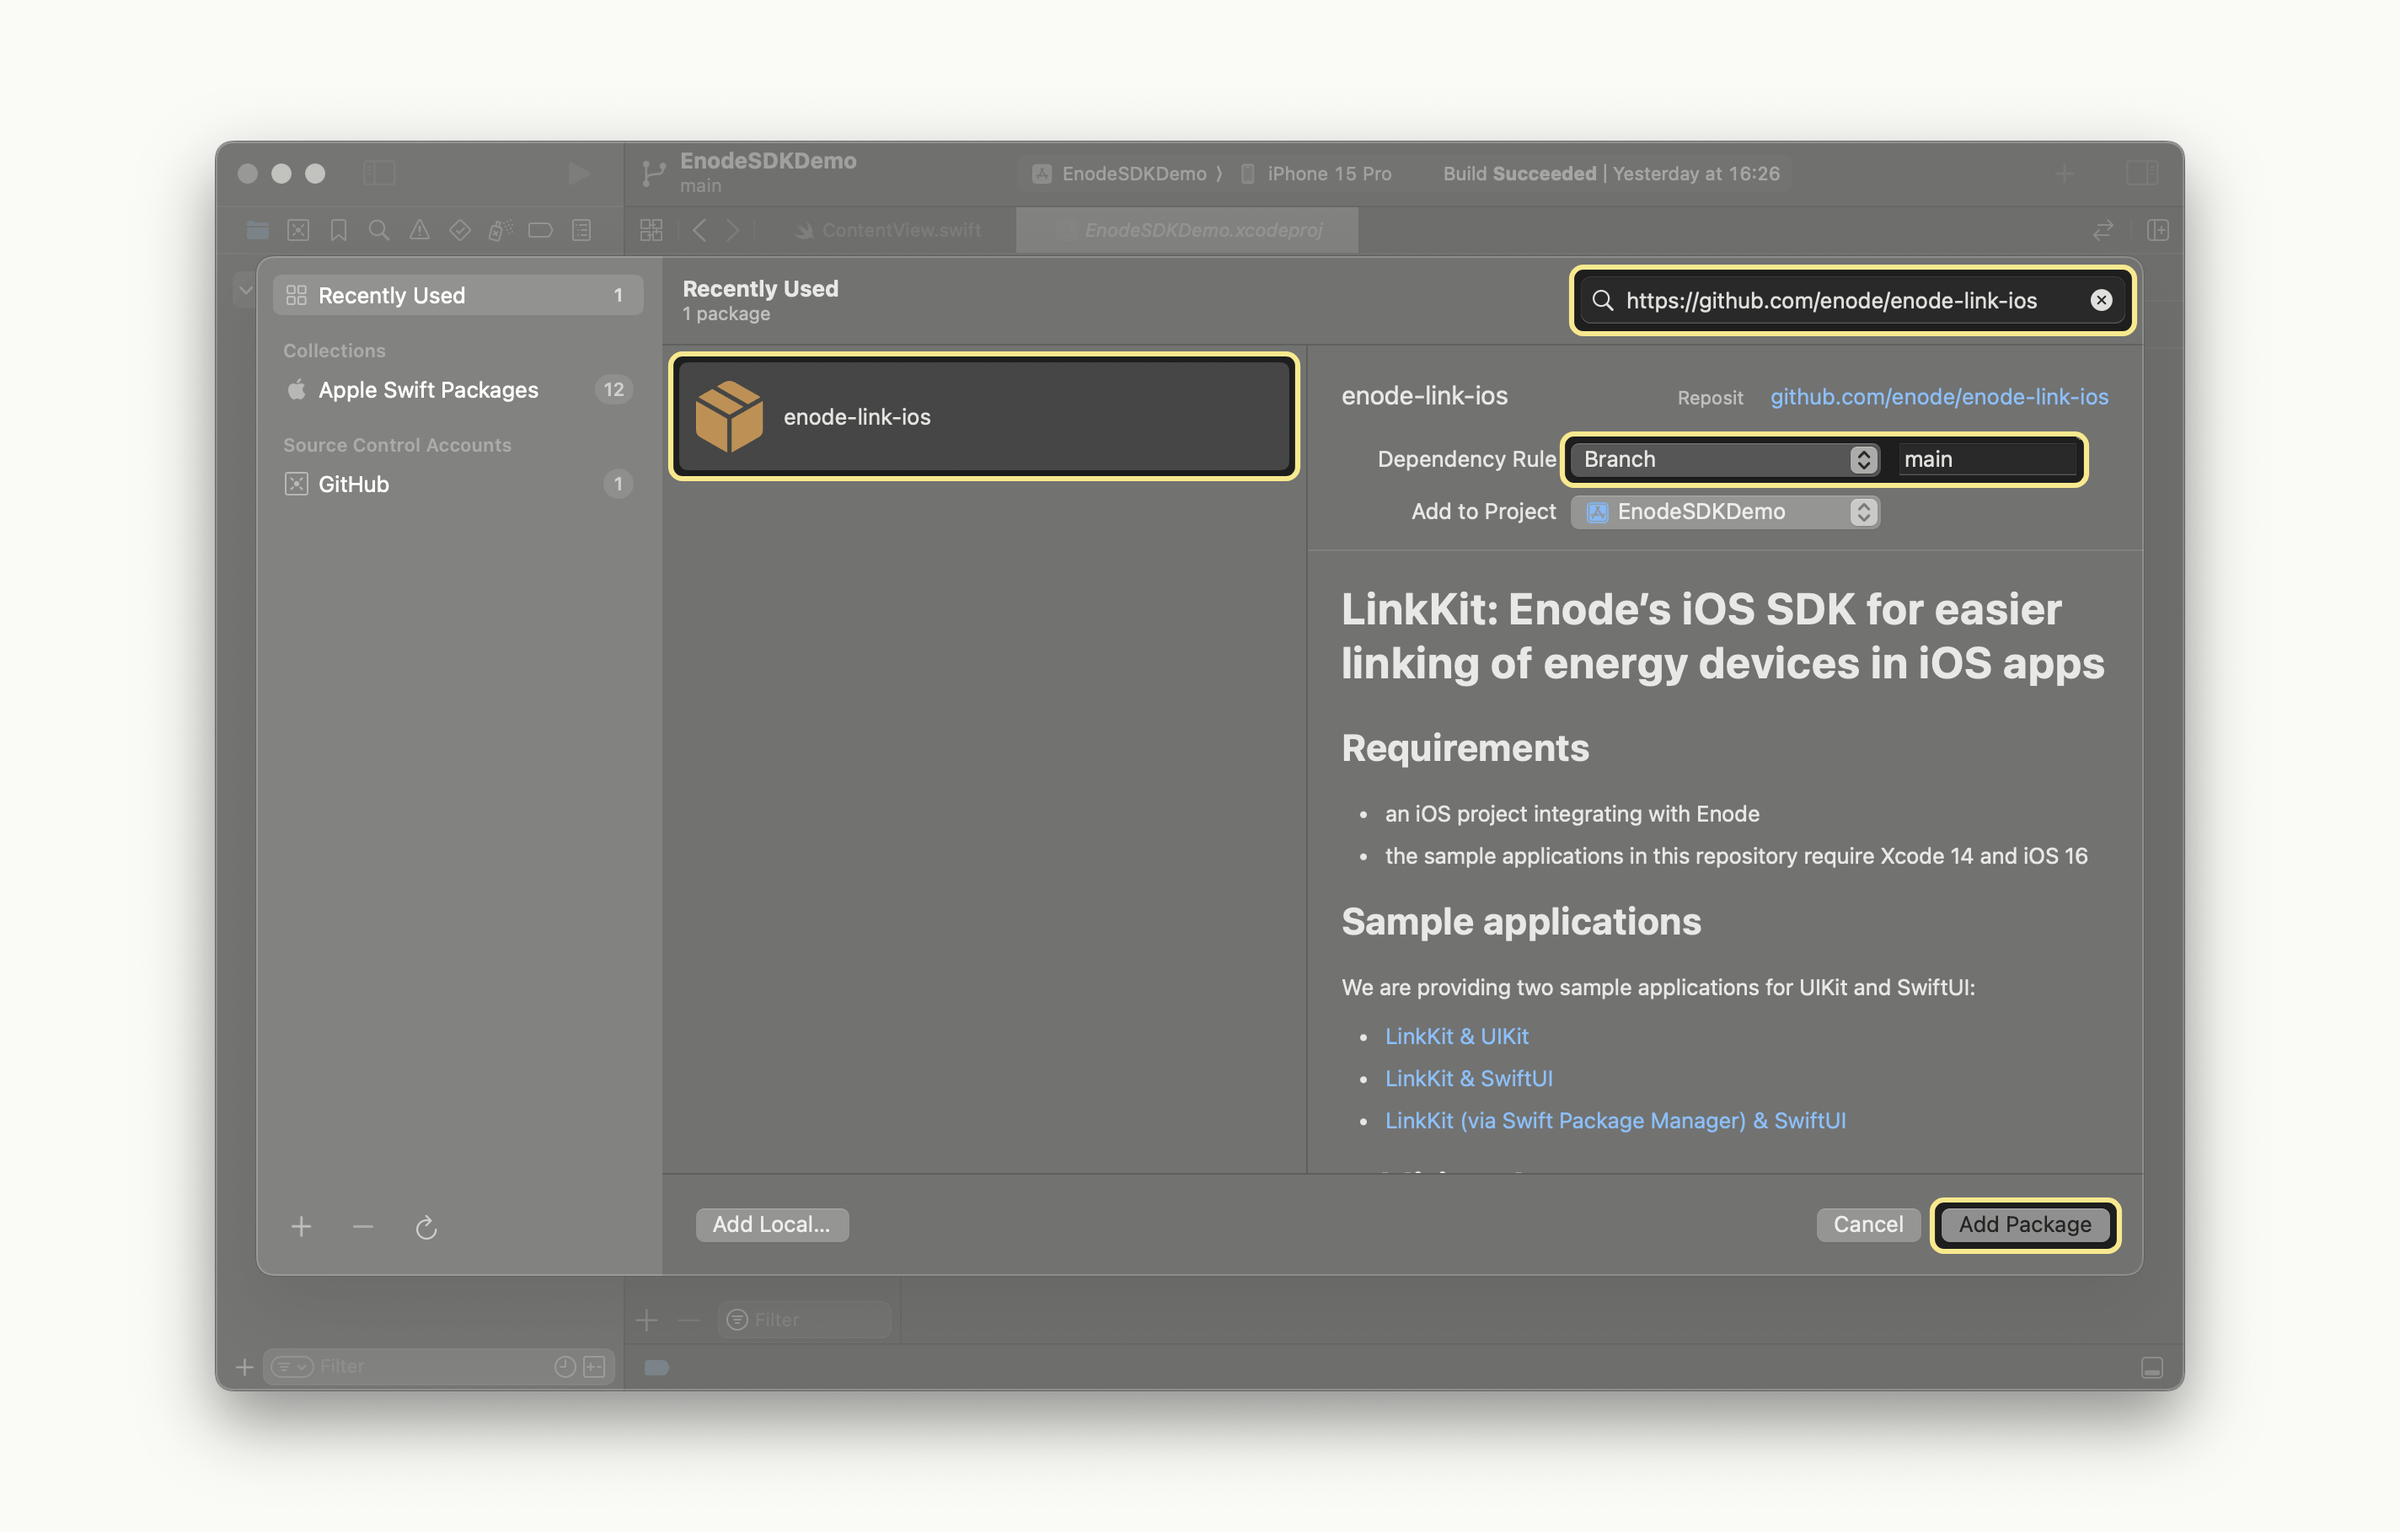Select the Bookmark navigator icon
Screen dimensions: 2400x1532
(x=338, y=230)
